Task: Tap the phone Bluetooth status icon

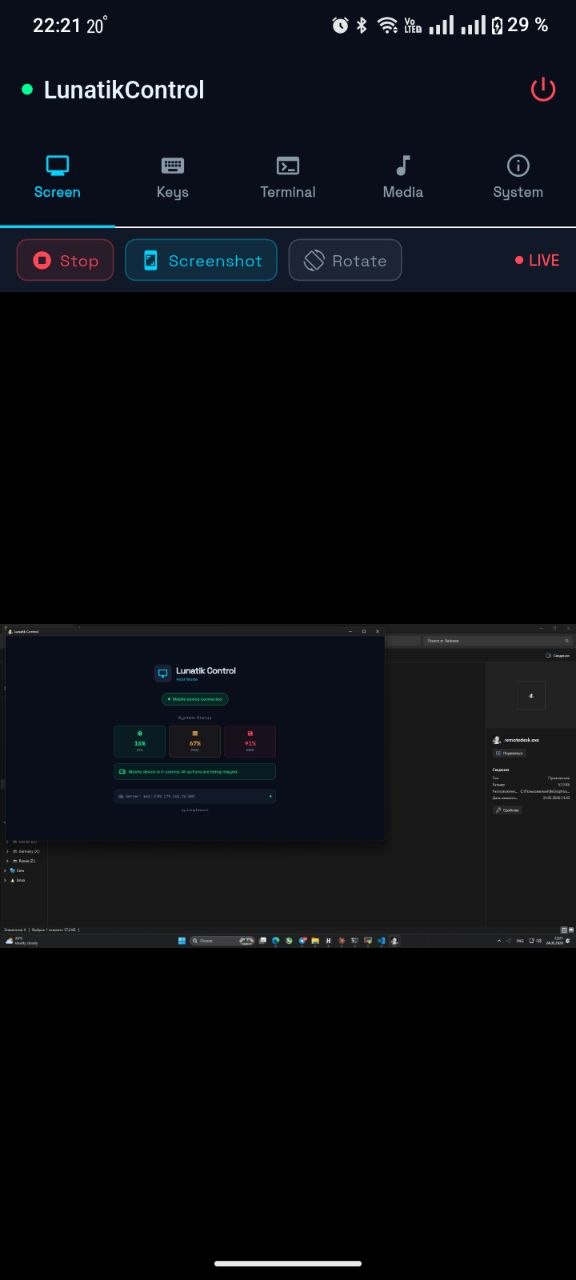Action: 362,26
